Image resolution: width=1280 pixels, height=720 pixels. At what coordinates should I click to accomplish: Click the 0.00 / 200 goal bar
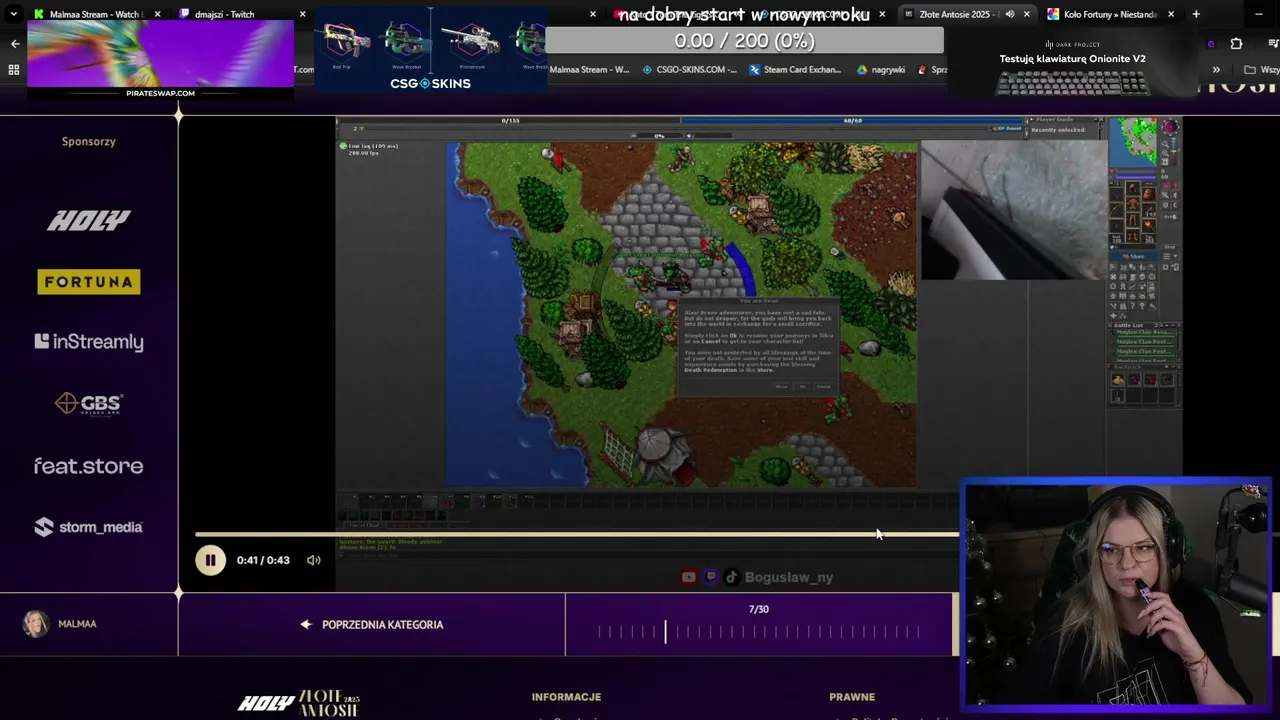pos(744,41)
